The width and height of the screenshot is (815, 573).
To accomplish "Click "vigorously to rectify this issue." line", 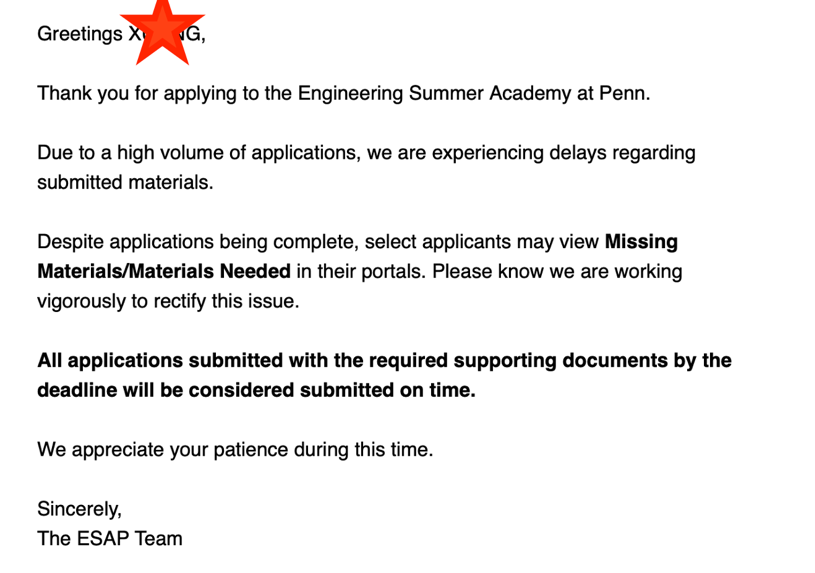I will [168, 301].
